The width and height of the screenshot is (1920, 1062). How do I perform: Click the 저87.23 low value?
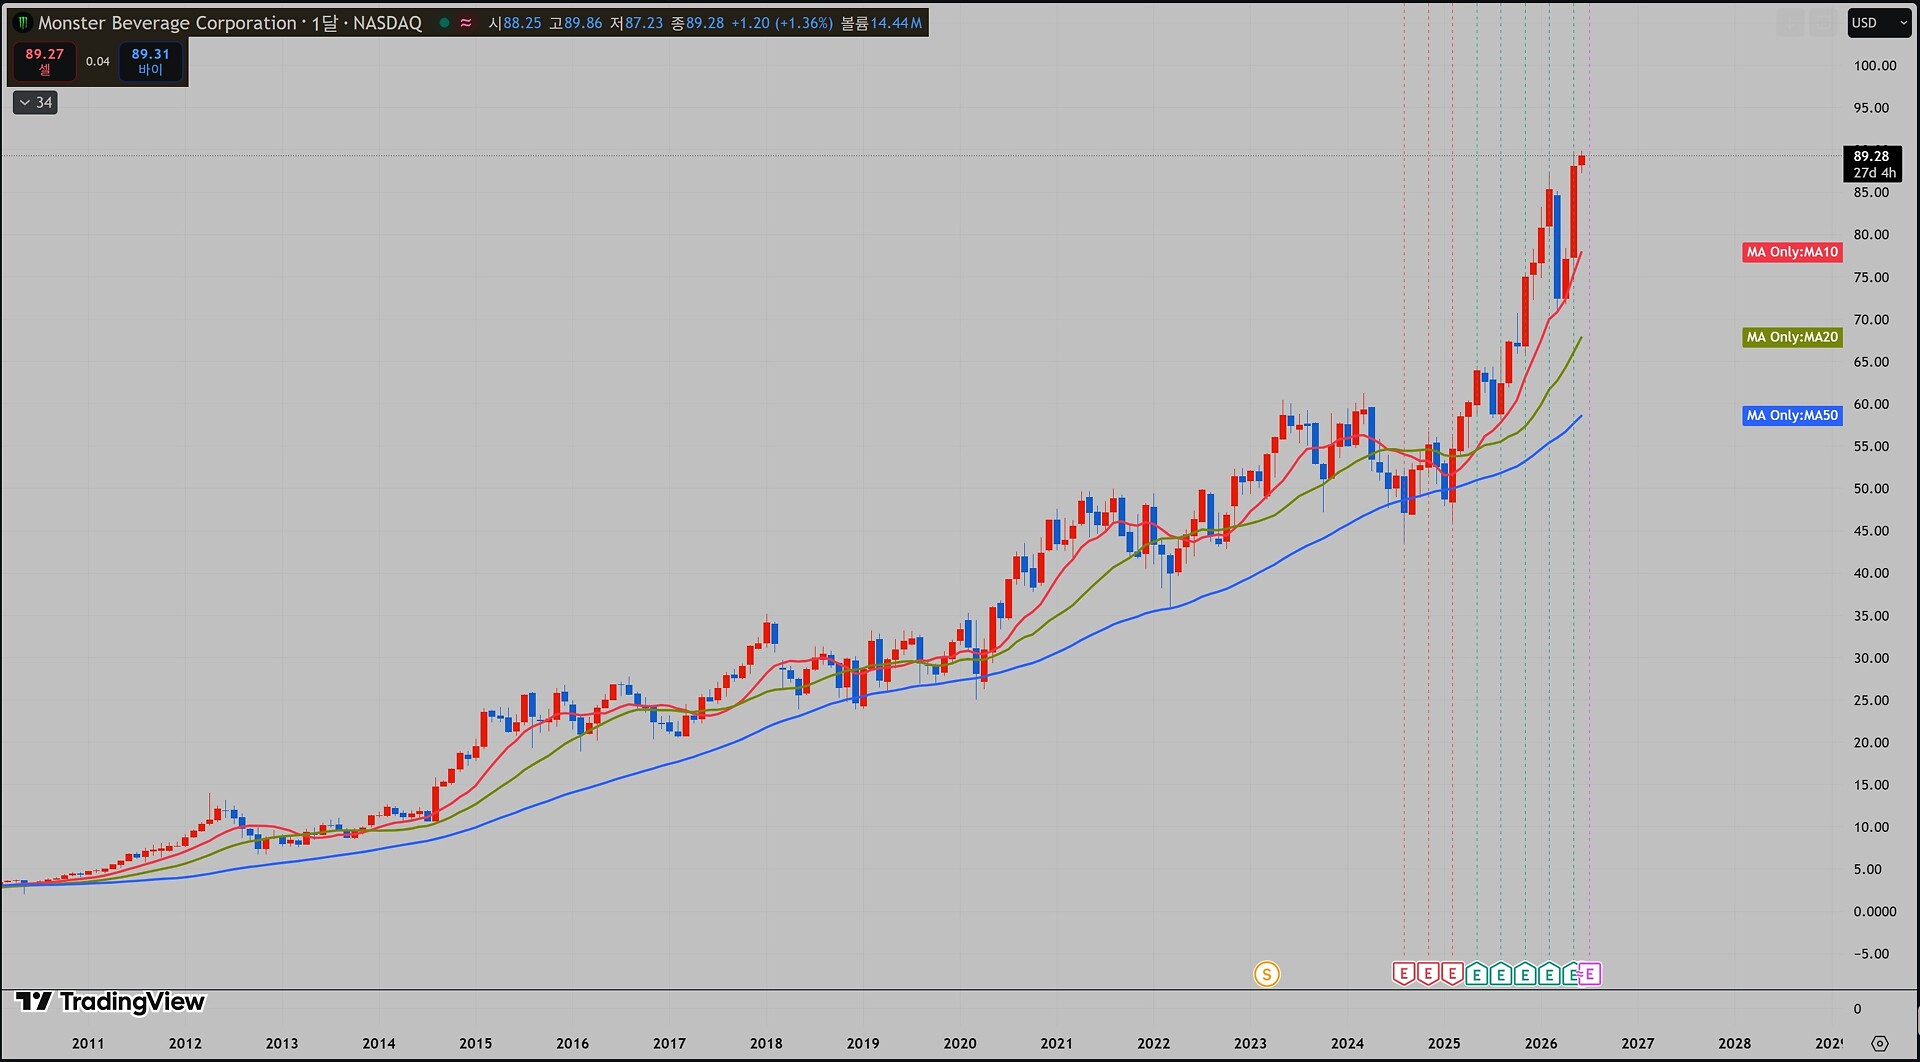(637, 23)
